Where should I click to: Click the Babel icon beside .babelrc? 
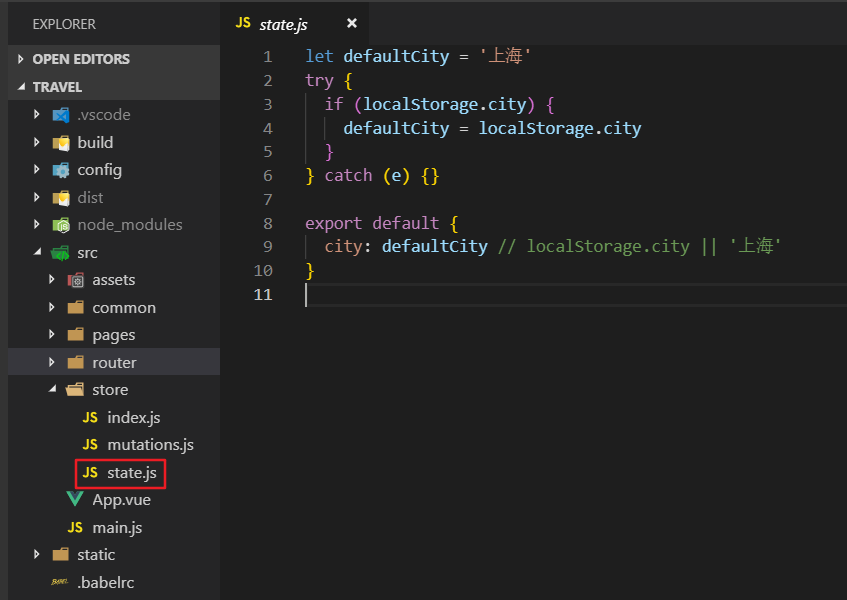click(59, 582)
